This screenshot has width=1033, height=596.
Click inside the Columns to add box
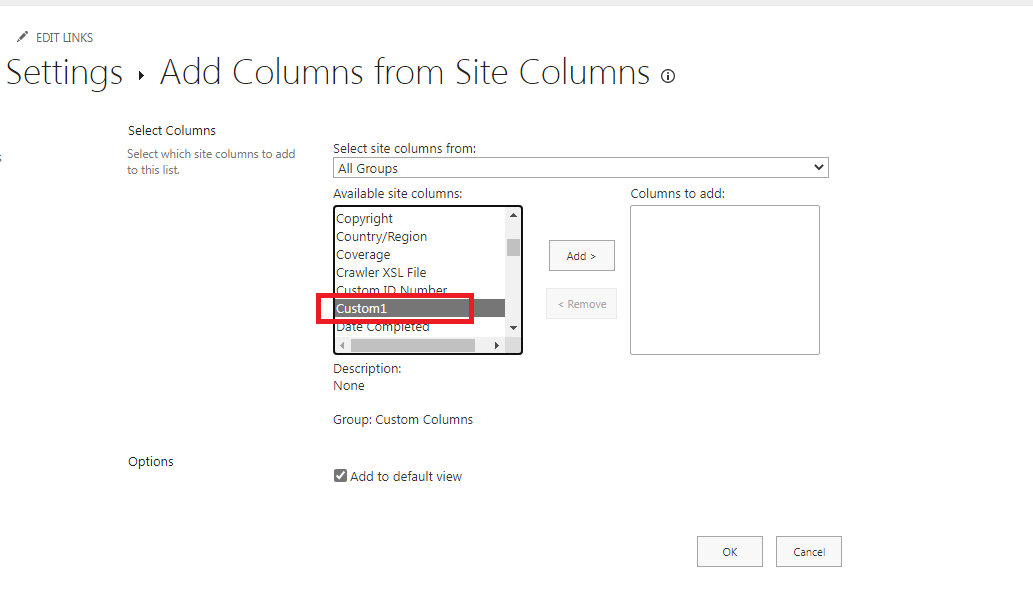pos(725,280)
